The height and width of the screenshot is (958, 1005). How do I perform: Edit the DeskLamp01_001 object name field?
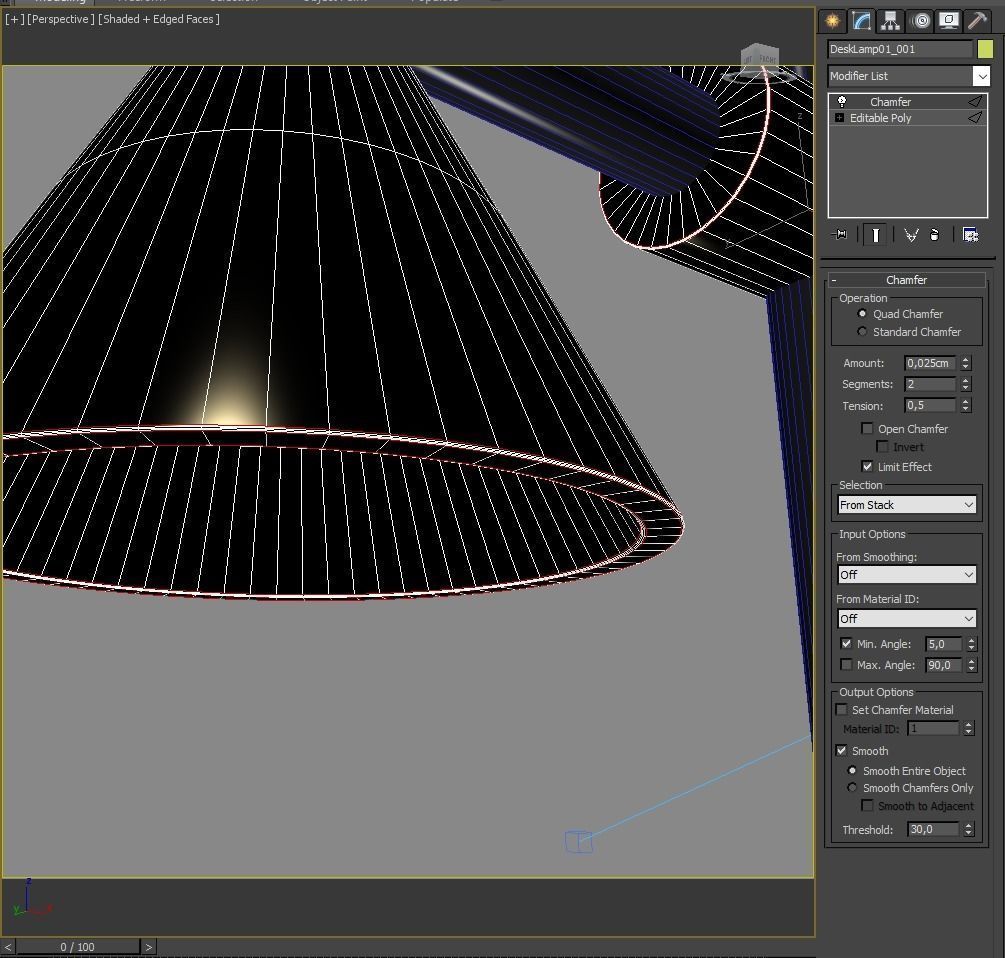tap(900, 49)
